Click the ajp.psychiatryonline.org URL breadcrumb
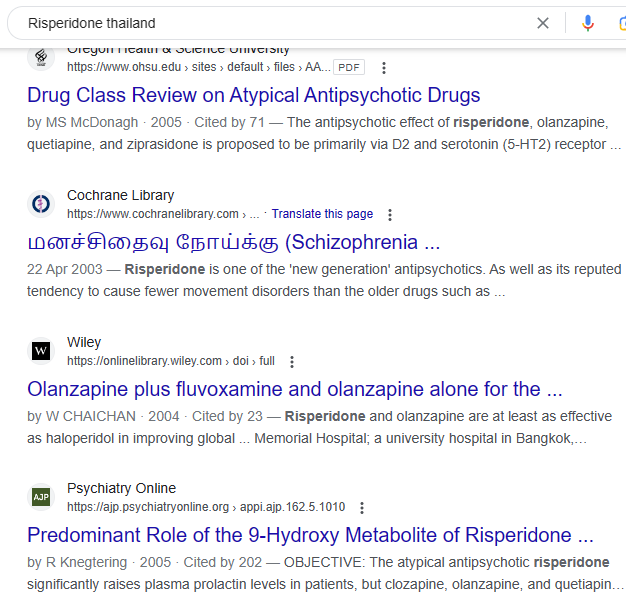The image size is (626, 602). (x=206, y=507)
